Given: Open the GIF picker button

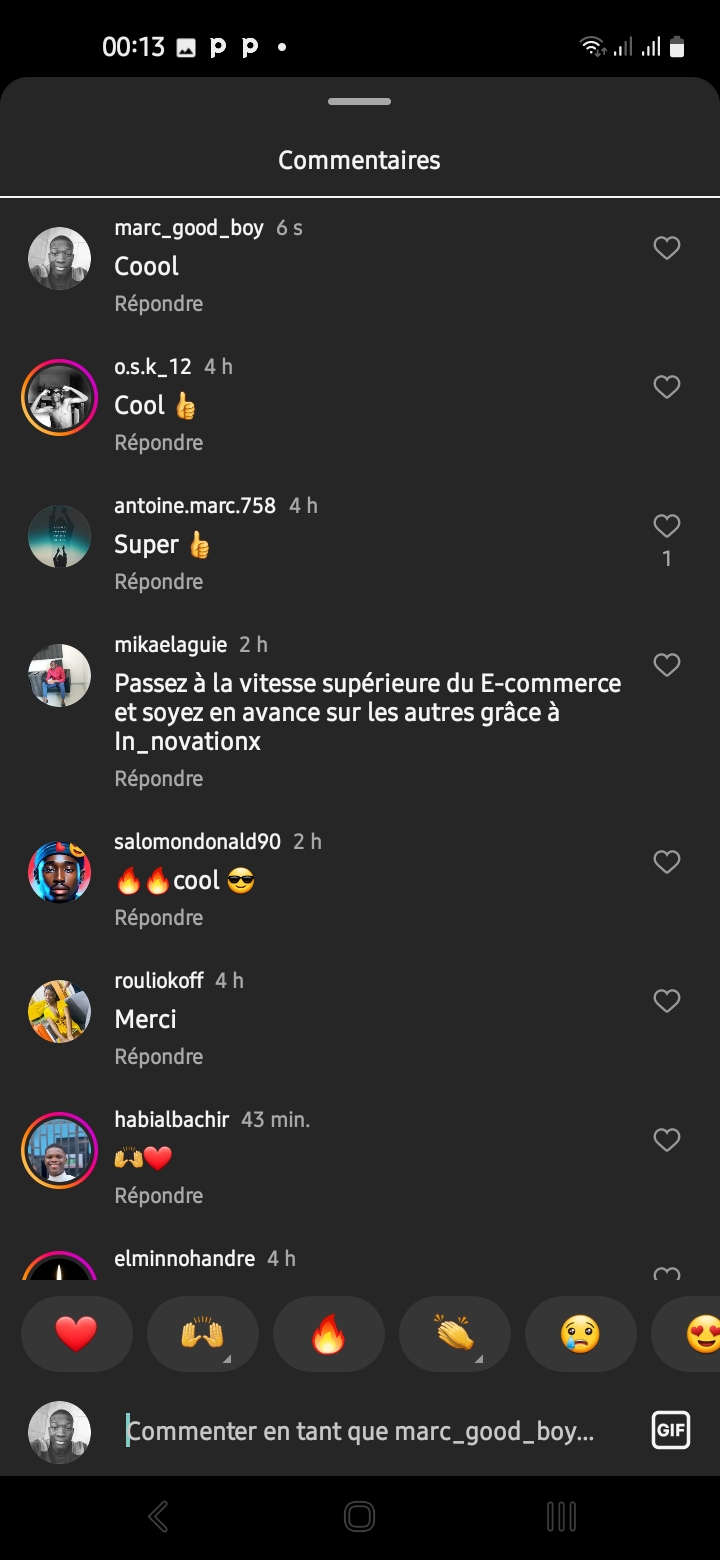Looking at the screenshot, I should click(670, 1430).
